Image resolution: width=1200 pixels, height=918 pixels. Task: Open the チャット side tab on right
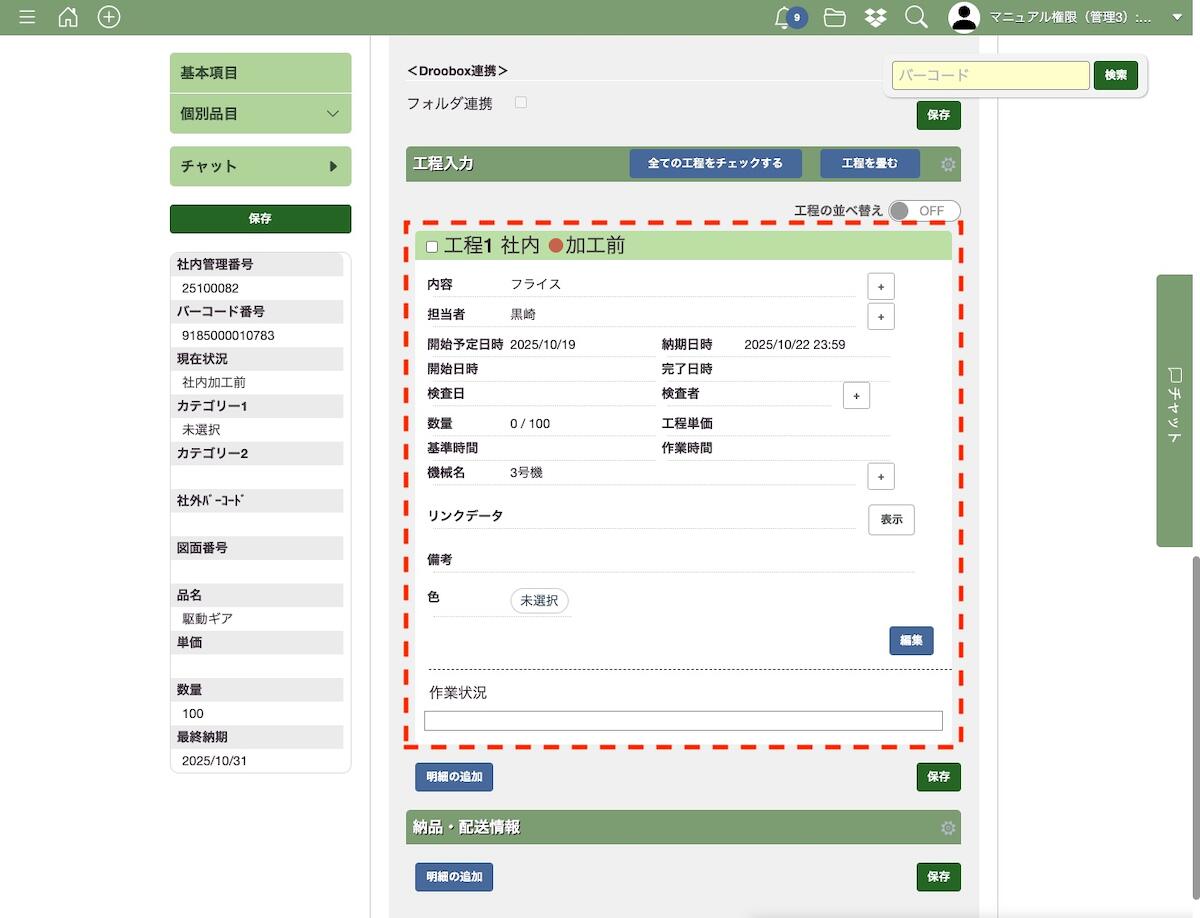1176,410
